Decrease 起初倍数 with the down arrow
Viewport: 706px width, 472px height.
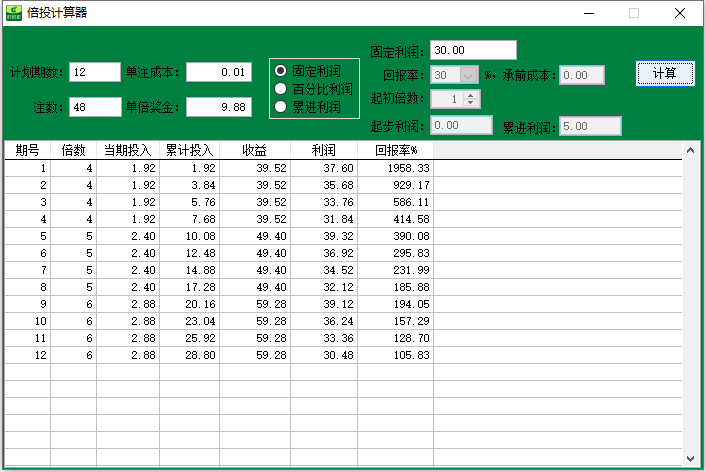coord(471,103)
